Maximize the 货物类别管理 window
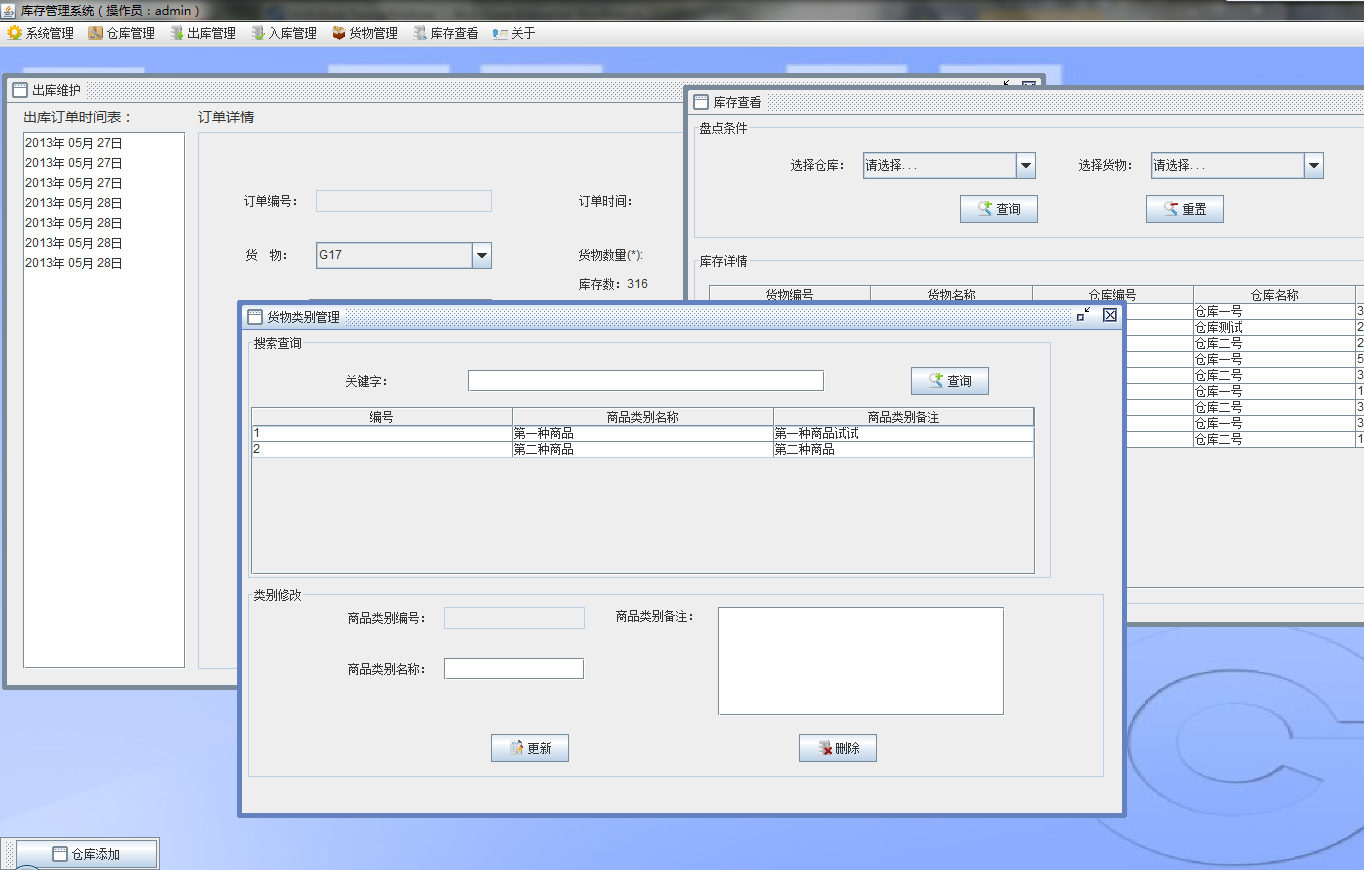This screenshot has height=870, width=1364. pyautogui.click(x=1084, y=315)
